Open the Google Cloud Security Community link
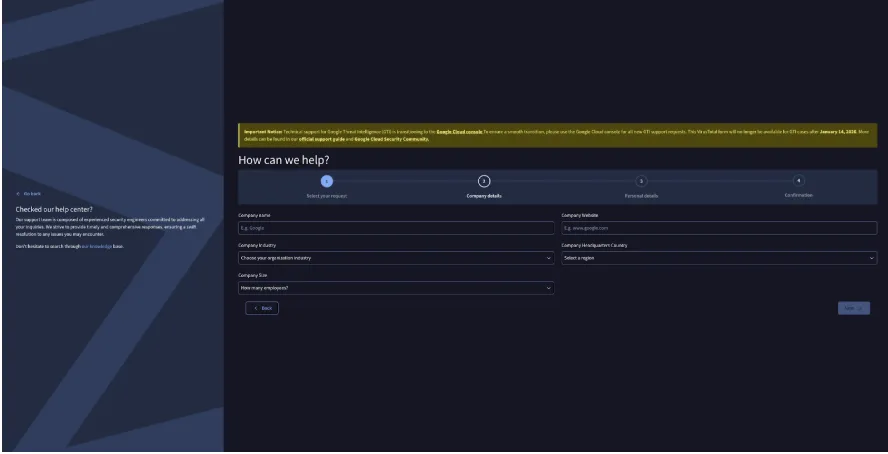 pyautogui.click(x=391, y=139)
